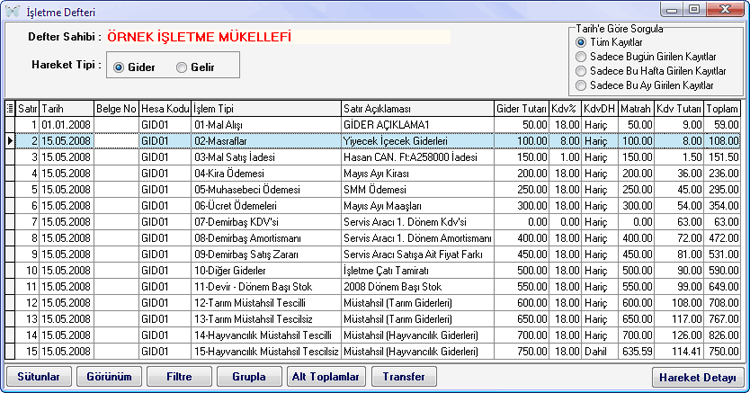Click description 'Hasan CAN. Ft:A258000 İadesi'

click(x=418, y=157)
